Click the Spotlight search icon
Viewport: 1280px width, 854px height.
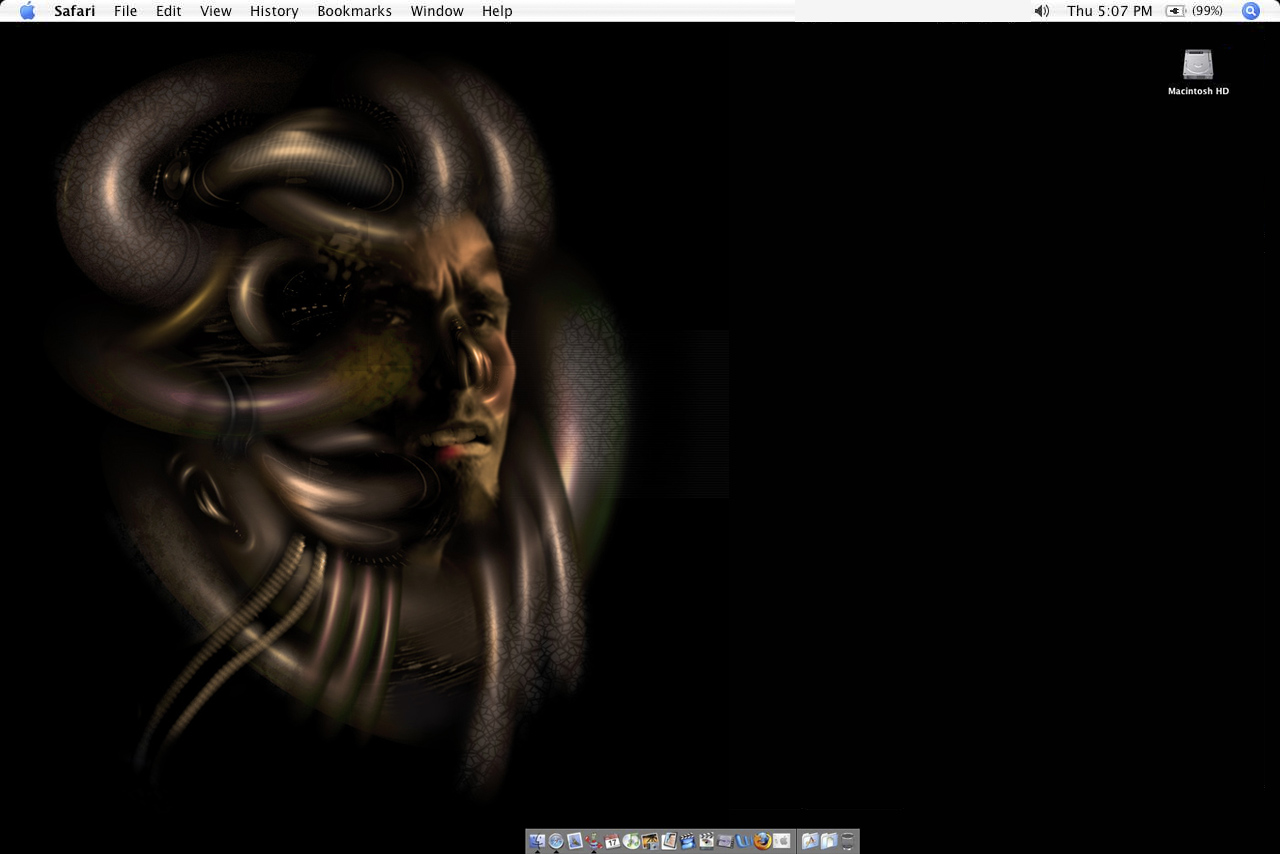1250,11
